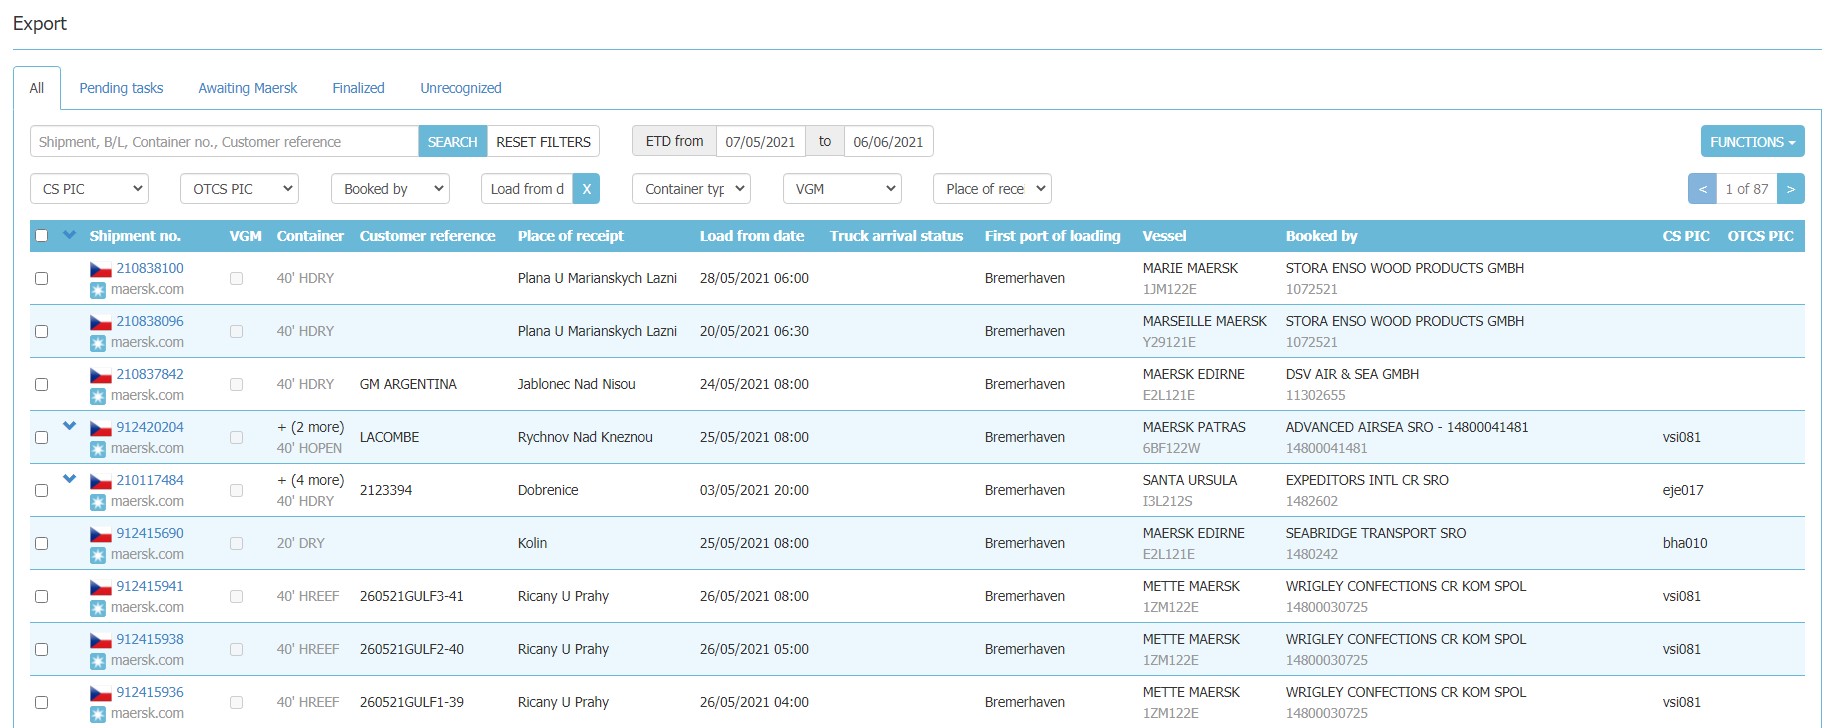The height and width of the screenshot is (728, 1831).
Task: Select row checkbox for shipment 912415941
Action: [41, 596]
